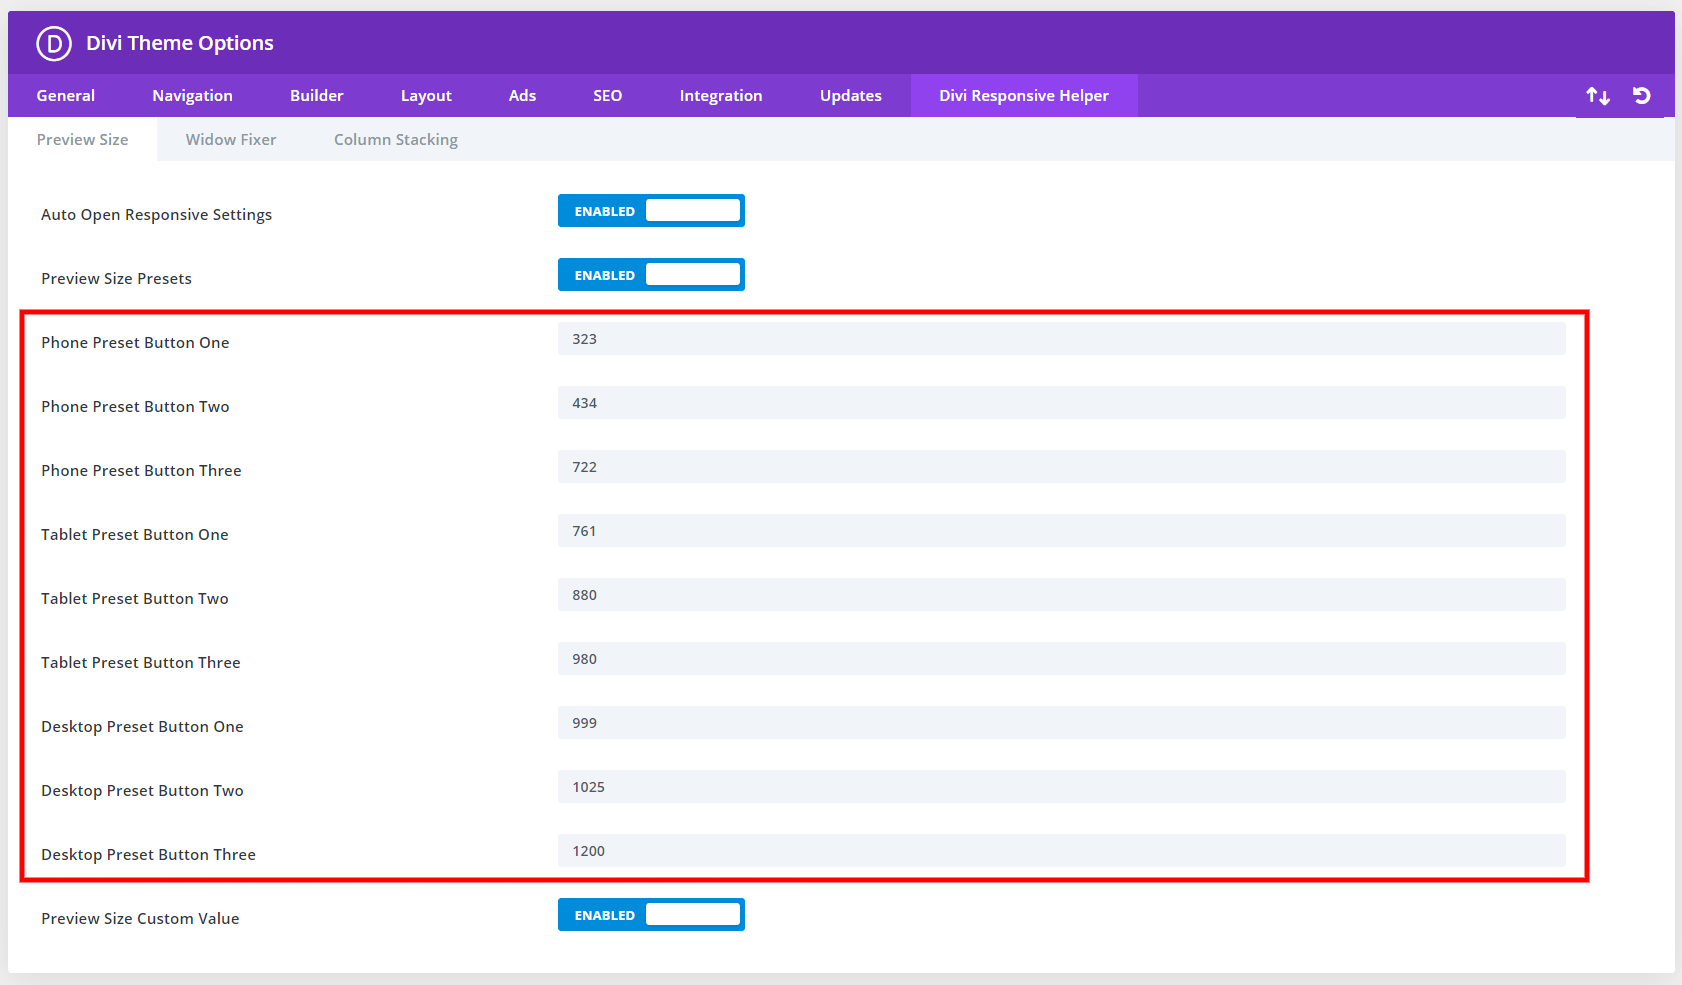
Task: Click the Preview Size Presets label
Action: tap(116, 279)
